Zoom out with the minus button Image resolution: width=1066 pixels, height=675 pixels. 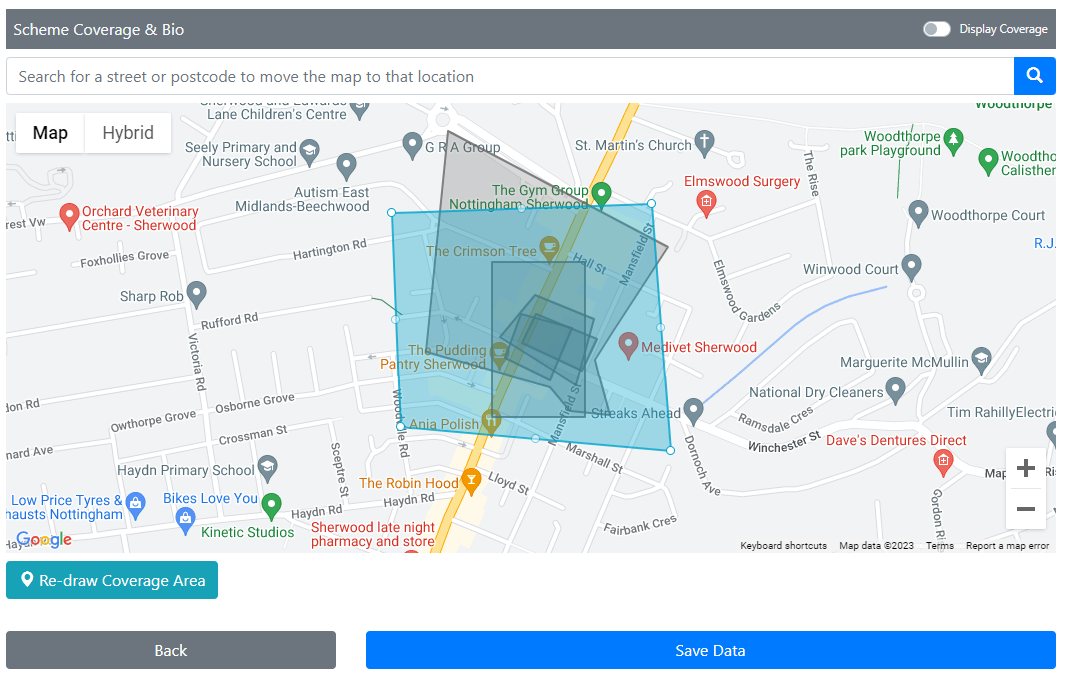(1025, 508)
